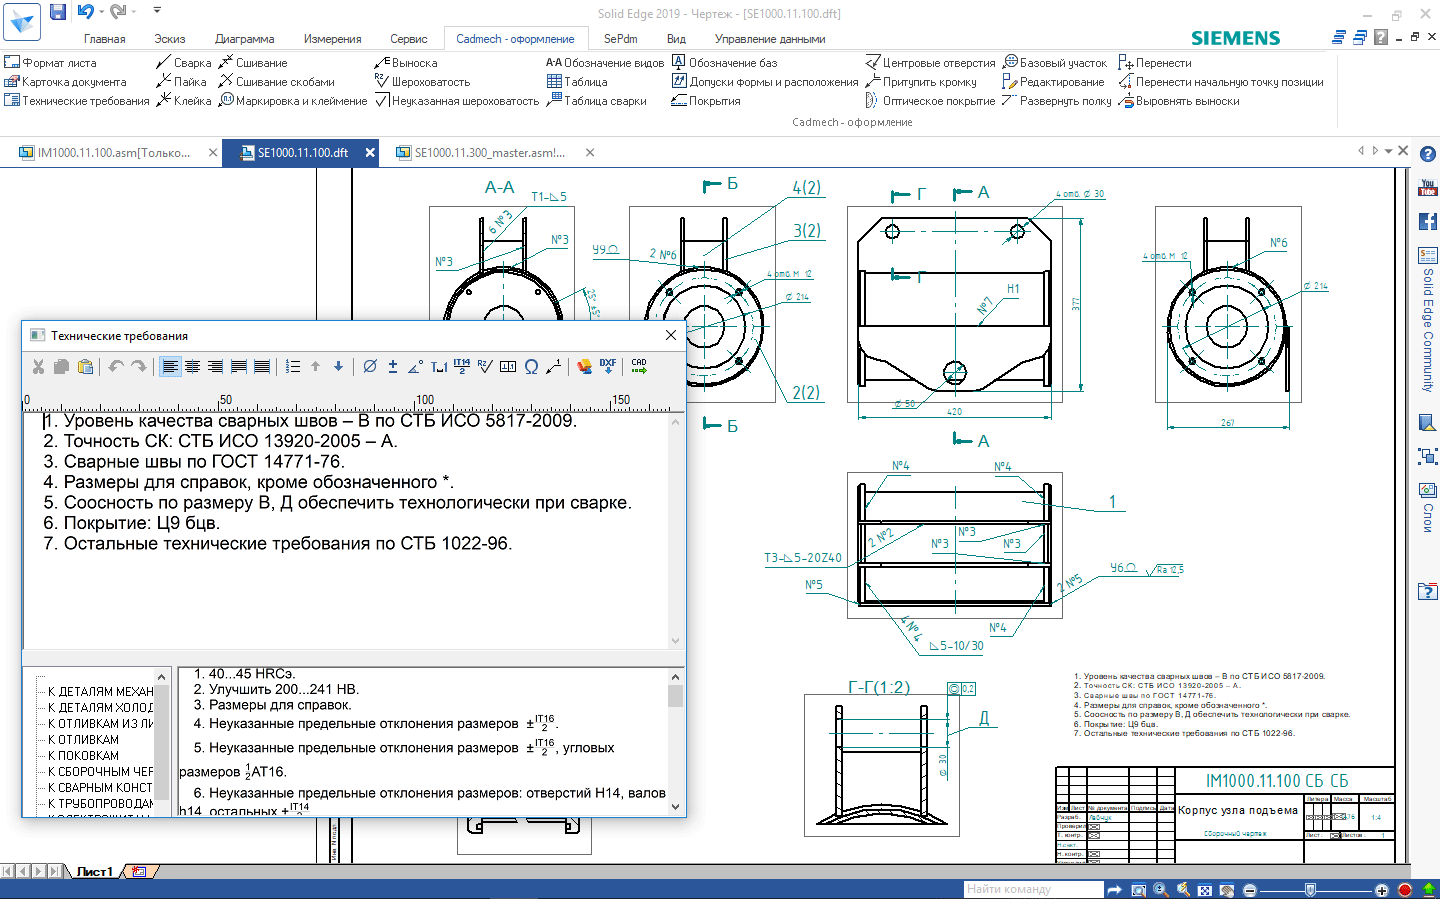Click the numbered list icon
The image size is (1440, 899).
[x=293, y=367]
